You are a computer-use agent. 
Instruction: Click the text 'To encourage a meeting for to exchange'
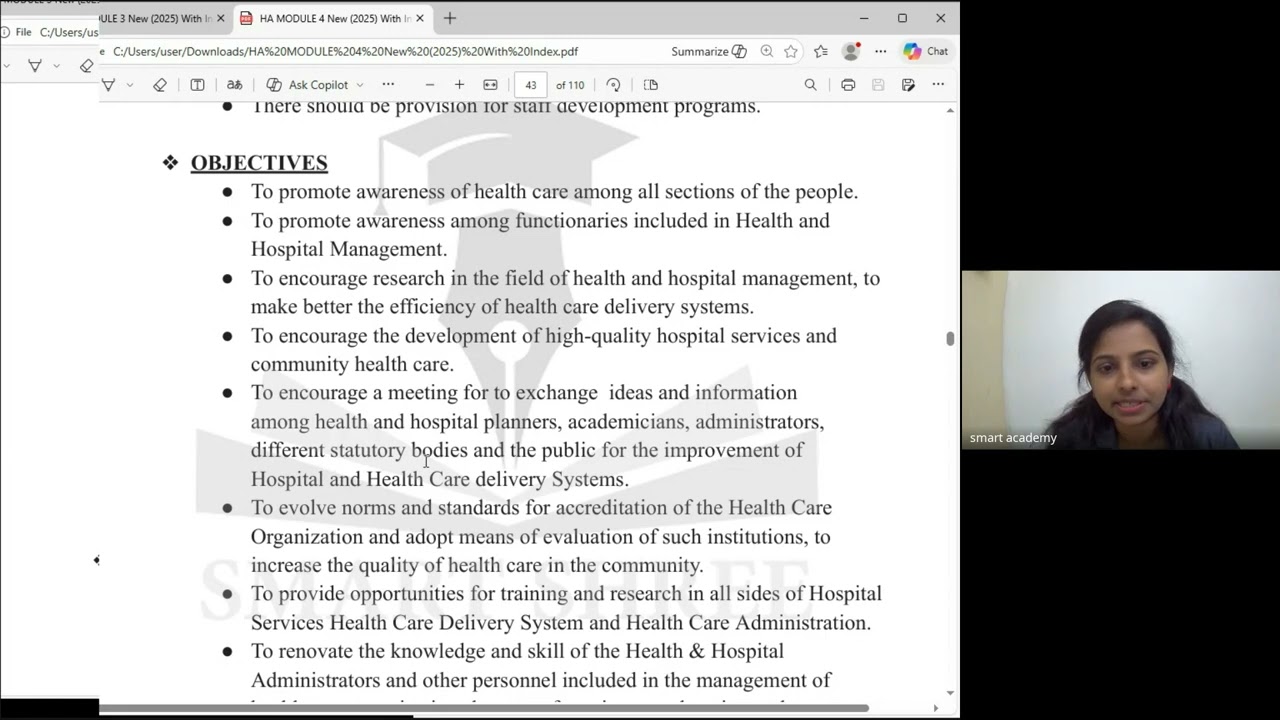coord(424,393)
